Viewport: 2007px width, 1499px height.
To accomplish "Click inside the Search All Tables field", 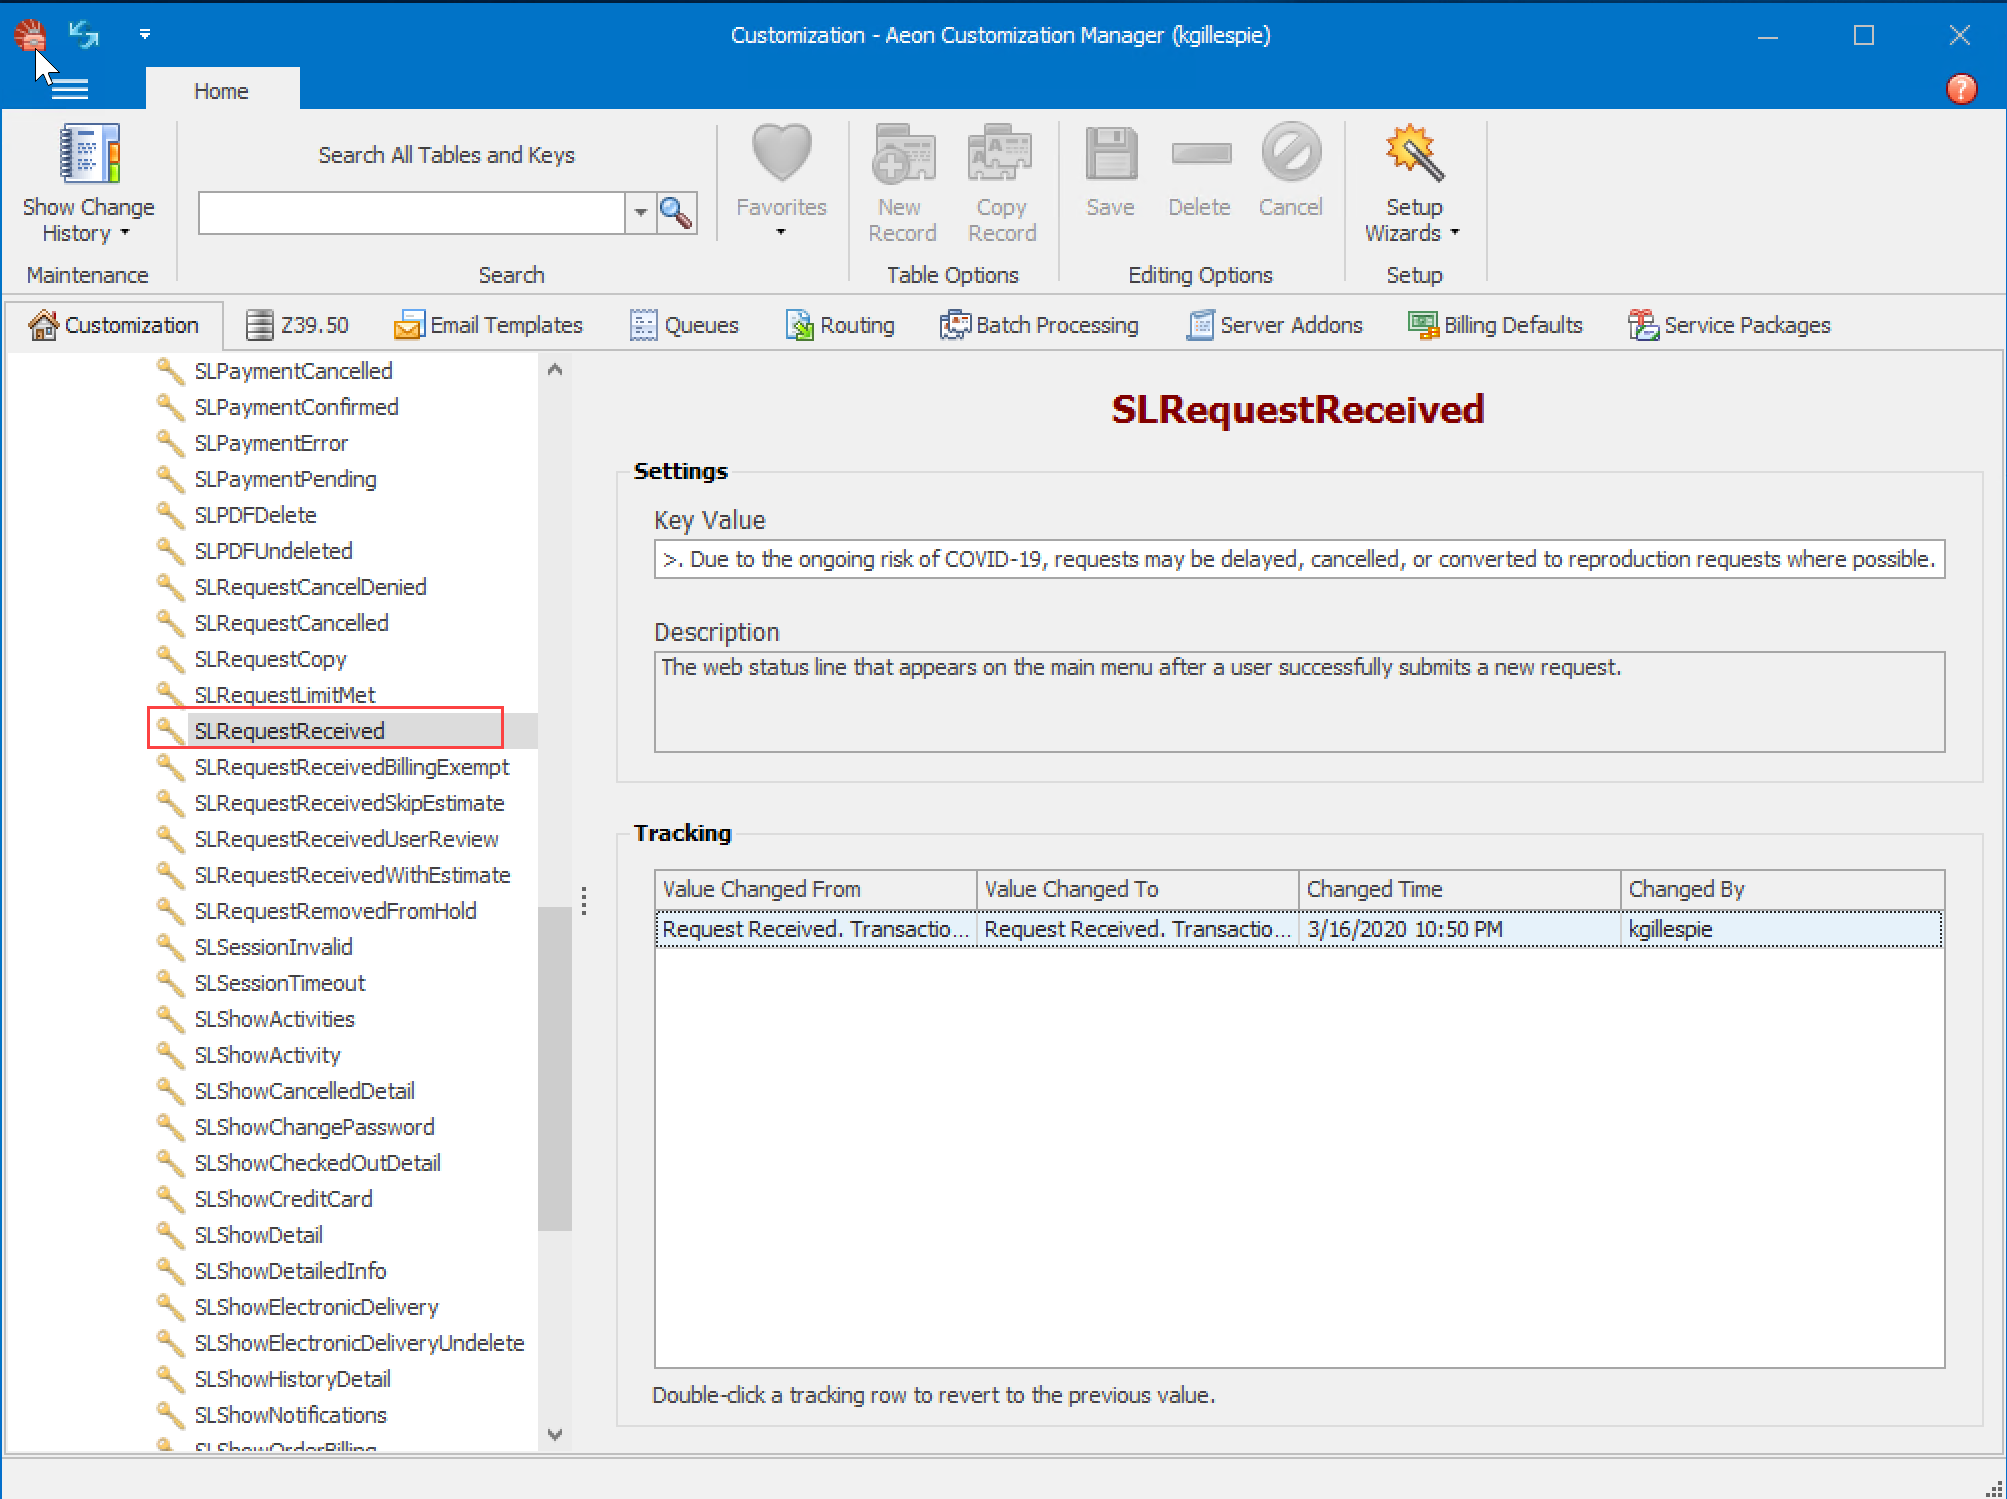I will tap(410, 212).
